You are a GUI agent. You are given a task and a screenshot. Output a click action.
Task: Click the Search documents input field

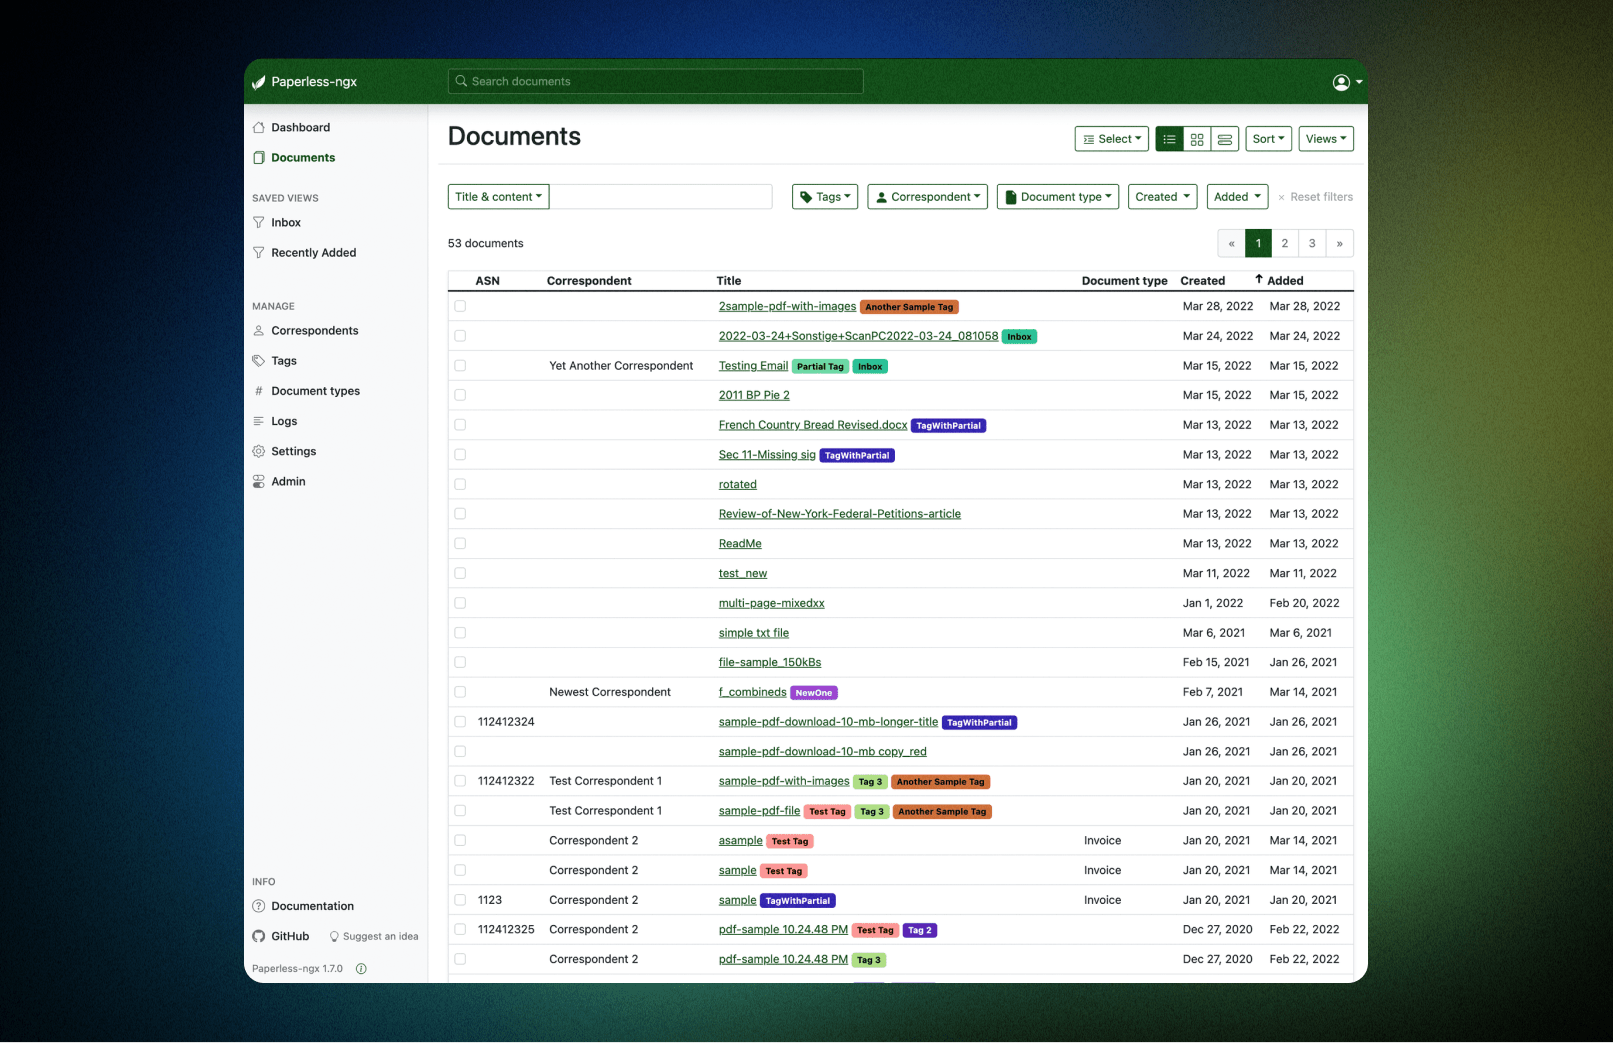[656, 81]
